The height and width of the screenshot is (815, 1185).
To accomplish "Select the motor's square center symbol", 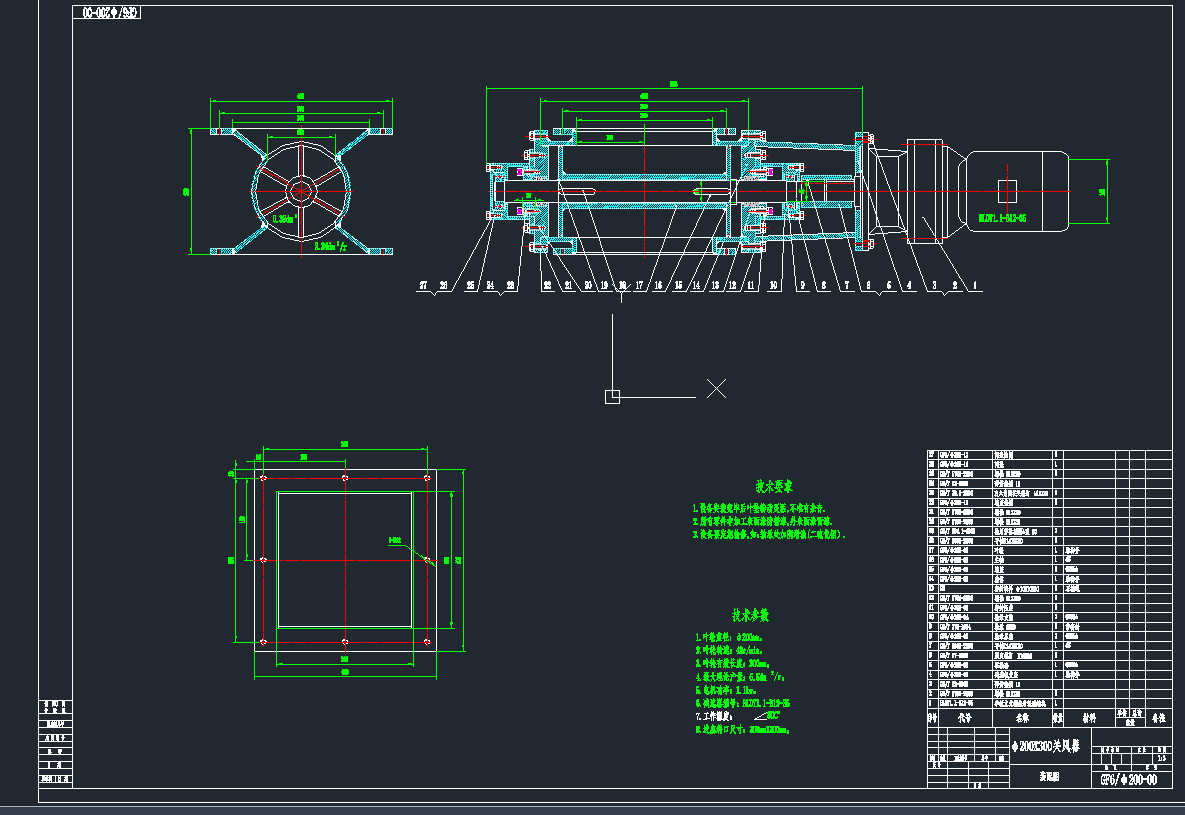I will coord(1010,189).
